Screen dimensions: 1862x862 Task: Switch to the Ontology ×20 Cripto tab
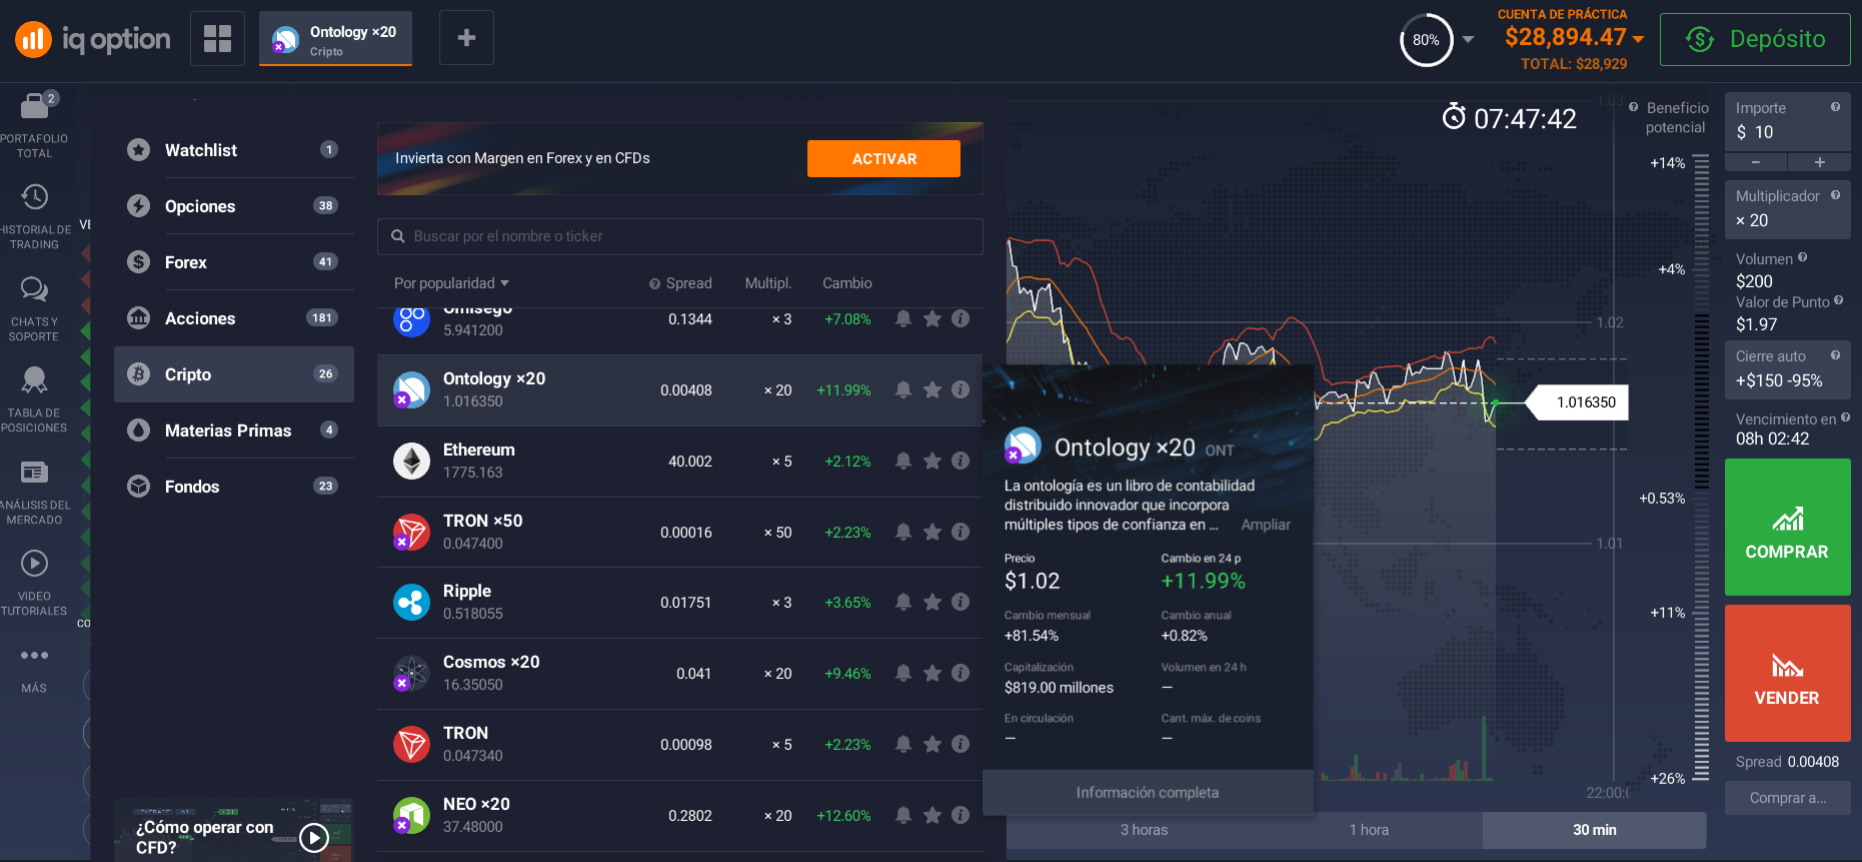click(335, 39)
